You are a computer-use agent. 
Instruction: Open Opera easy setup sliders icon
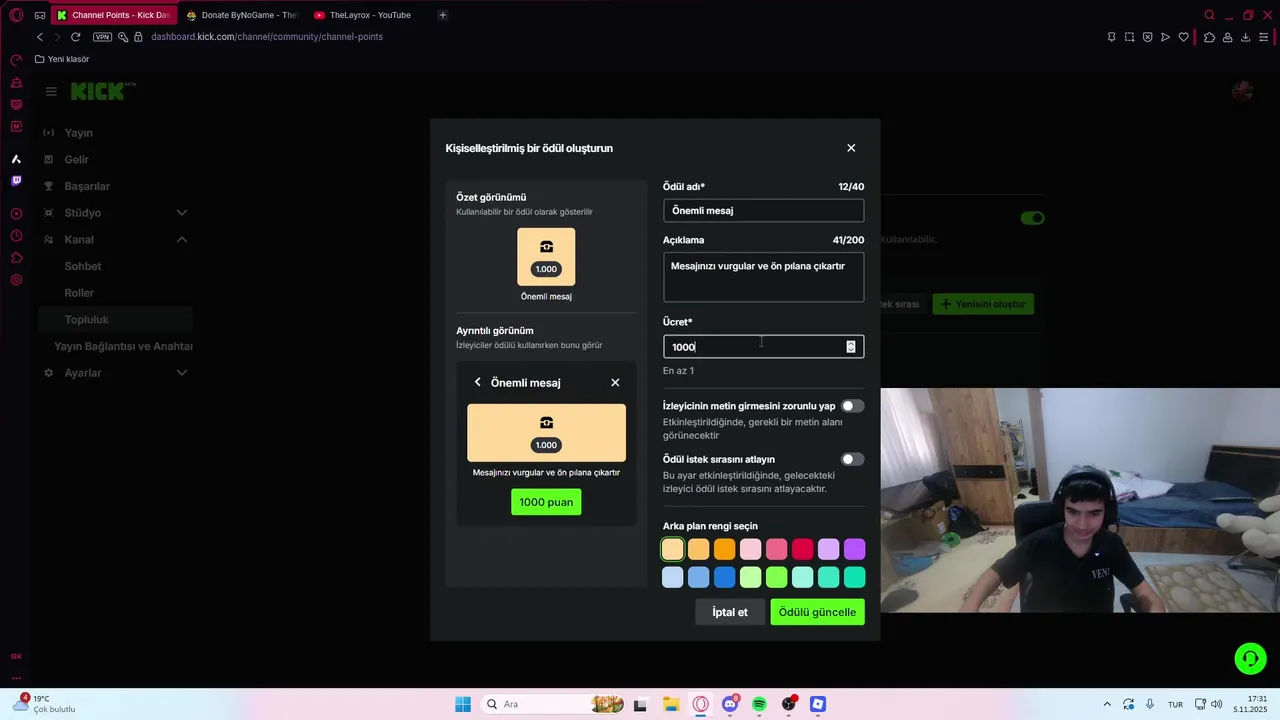(1264, 37)
